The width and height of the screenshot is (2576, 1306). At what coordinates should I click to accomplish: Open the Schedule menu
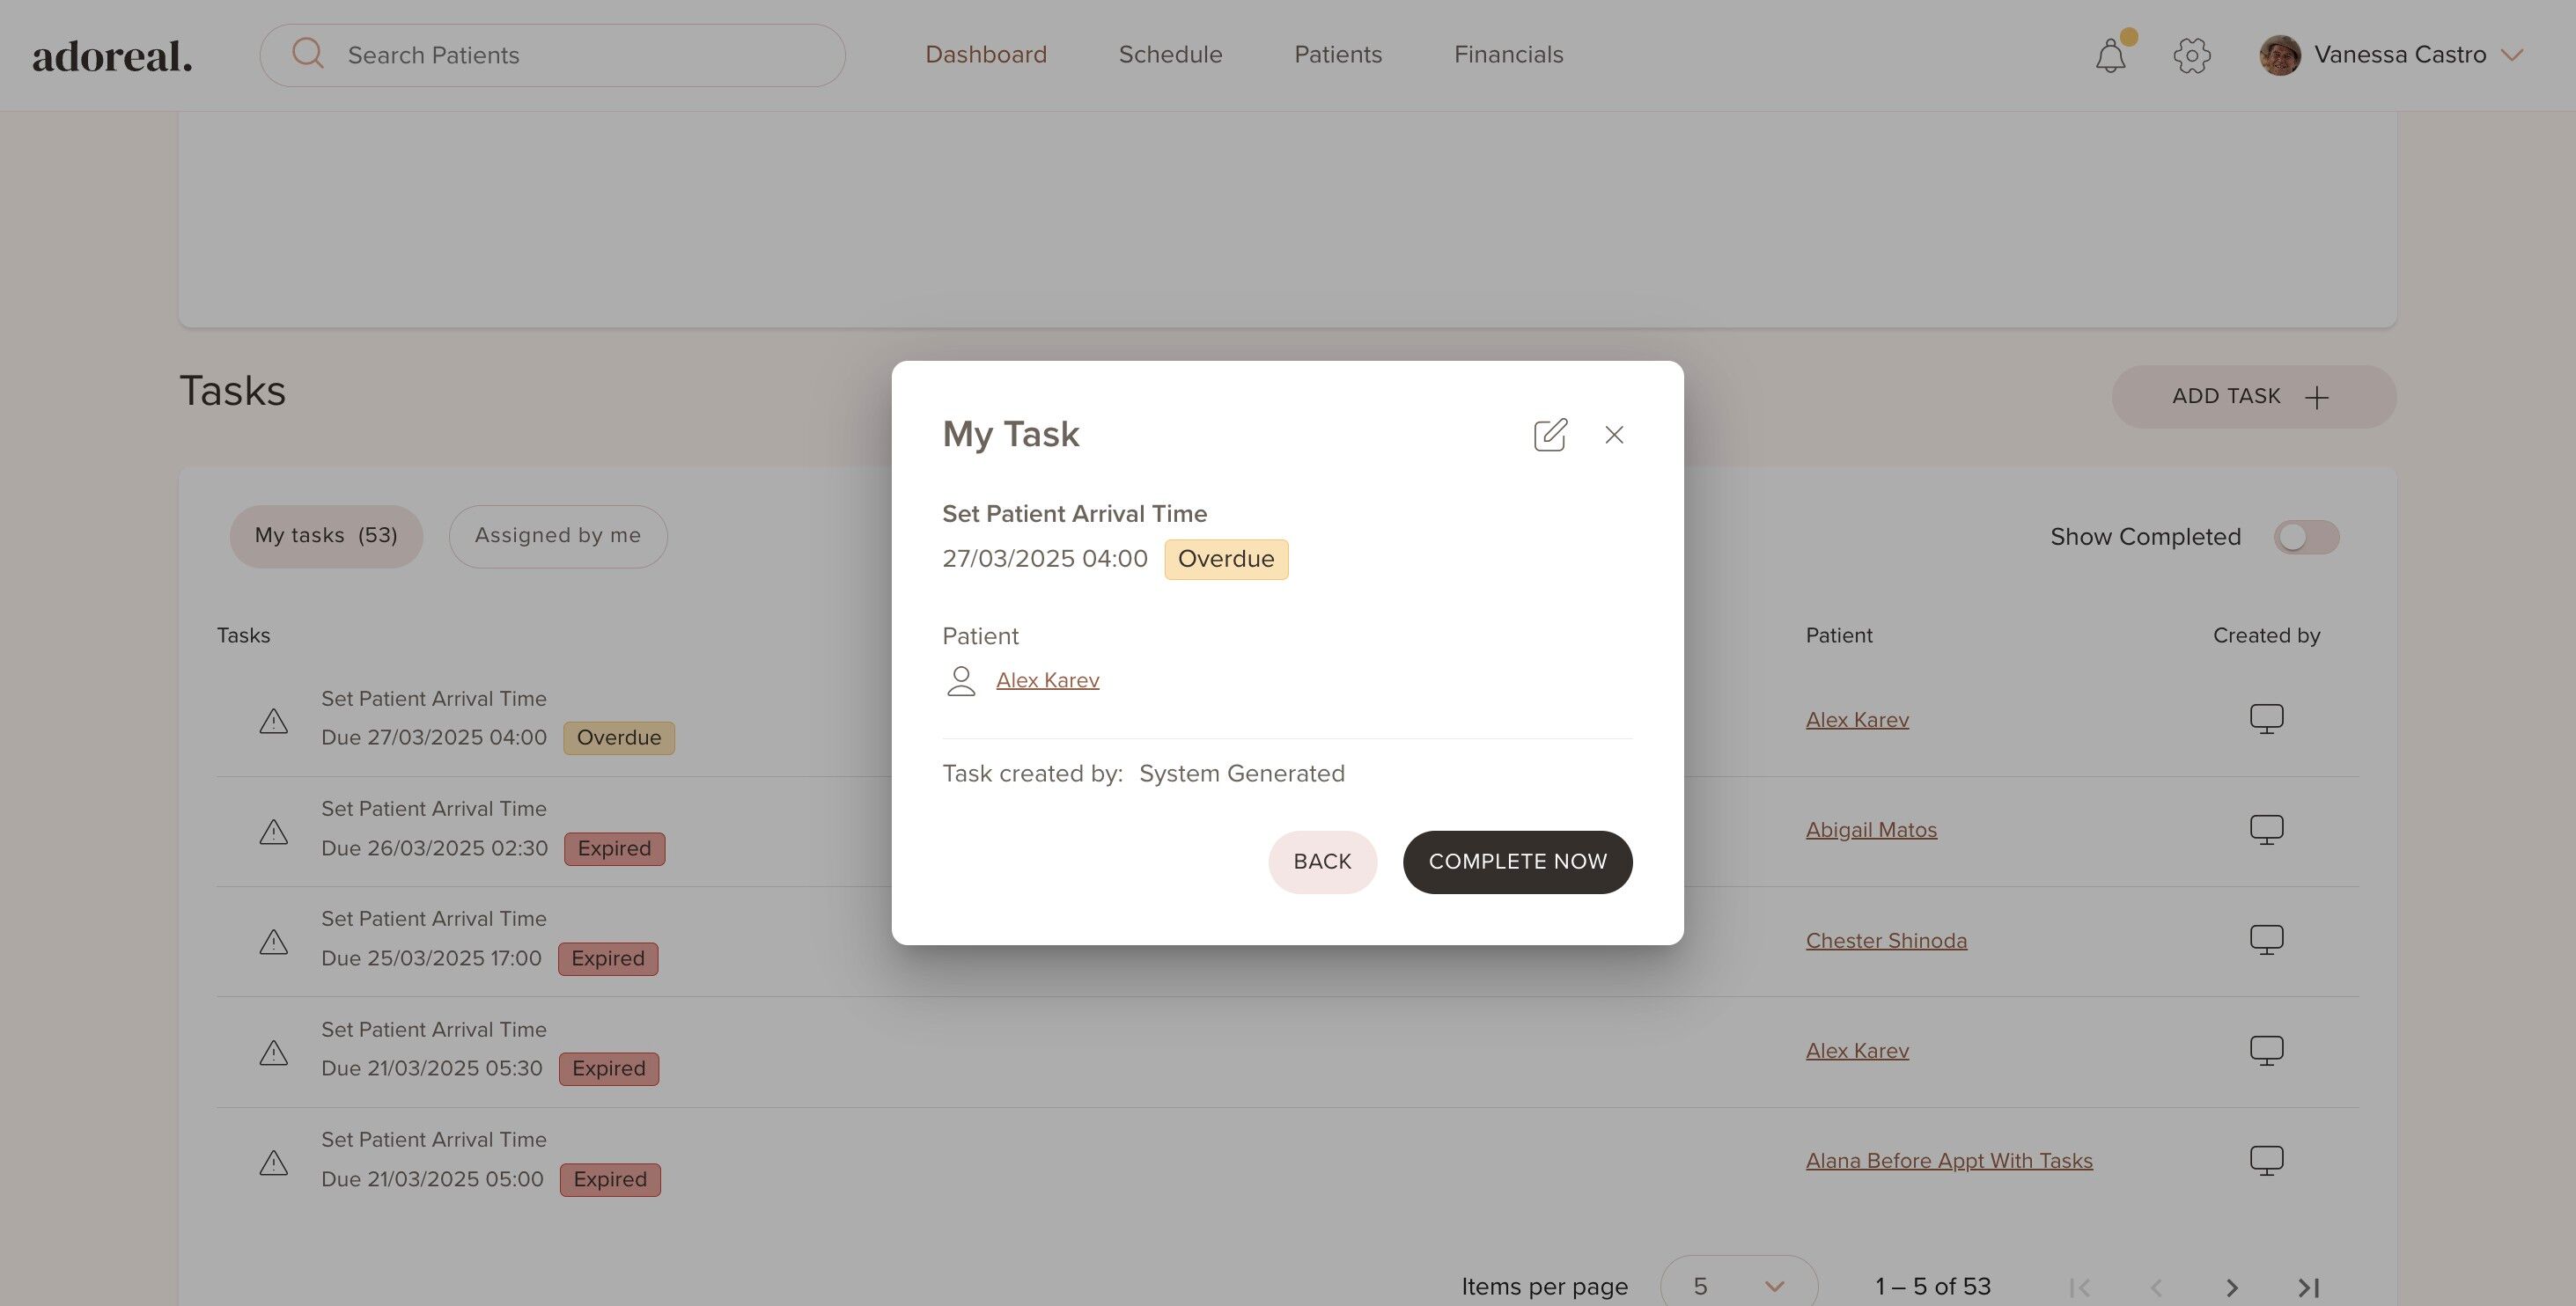1170,55
